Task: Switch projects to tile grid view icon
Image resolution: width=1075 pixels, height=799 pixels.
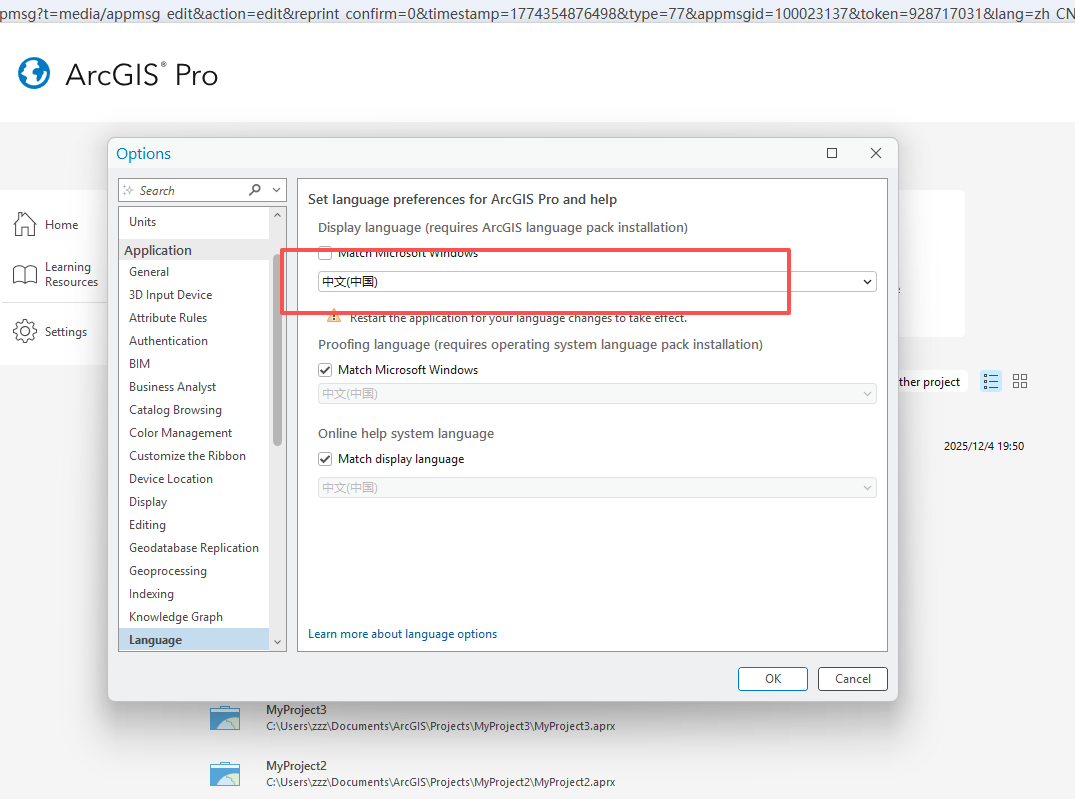Action: [x=1020, y=381]
